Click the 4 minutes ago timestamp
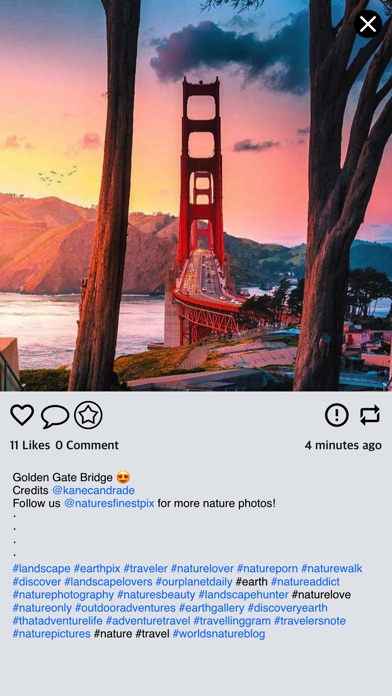Image resolution: width=392 pixels, height=696 pixels. [x=343, y=445]
